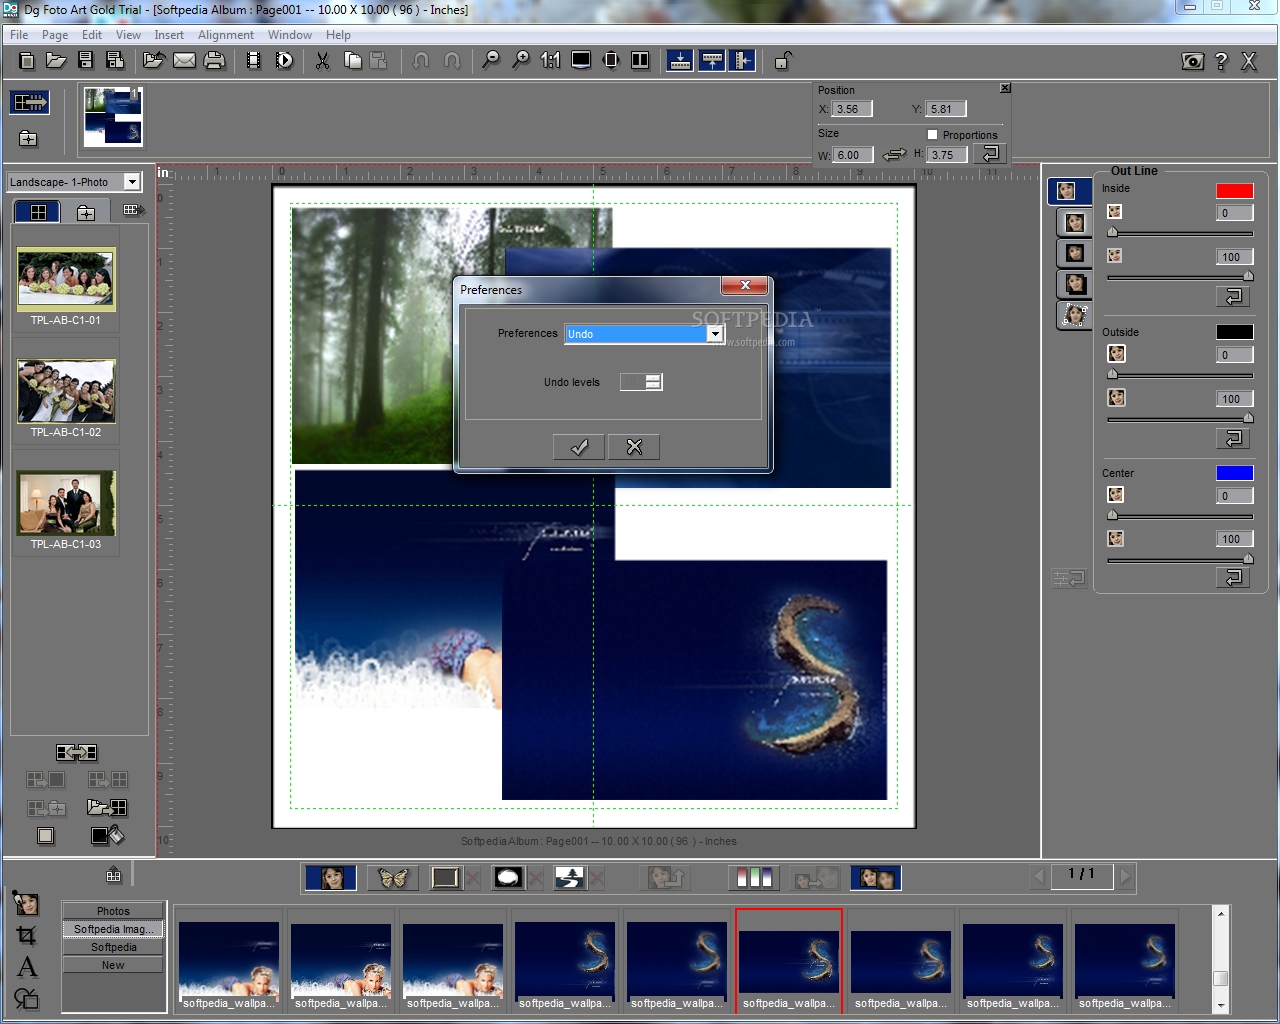The image size is (1280, 1024).
Task: Click the filmstrip icon in toolbar
Action: tap(254, 61)
